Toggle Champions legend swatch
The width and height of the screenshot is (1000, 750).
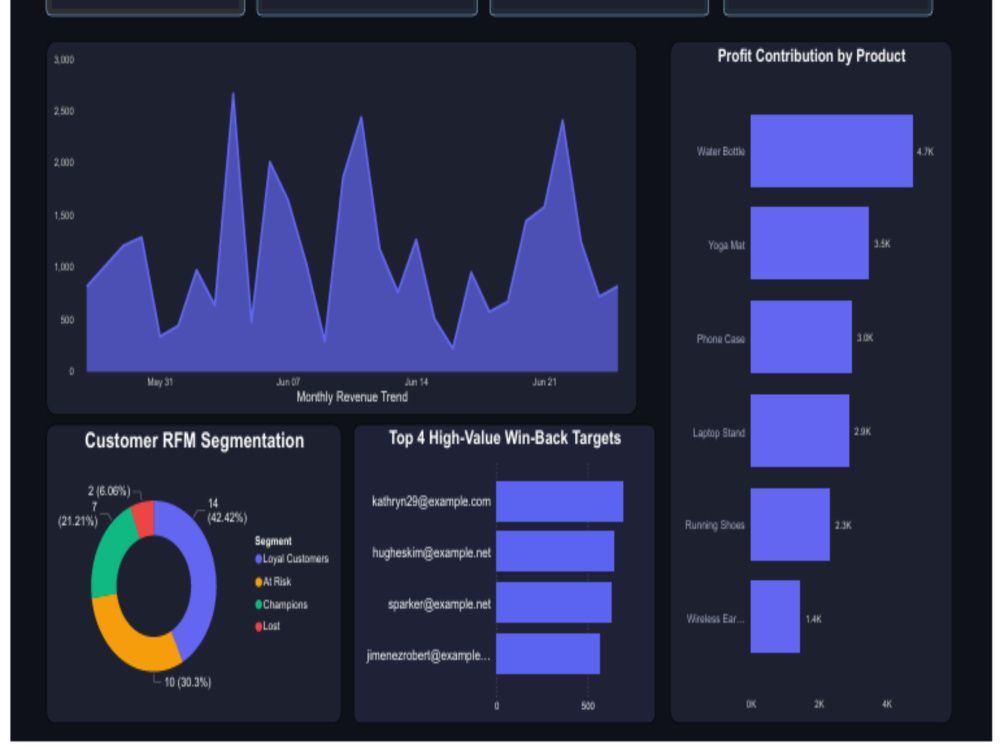pos(258,605)
